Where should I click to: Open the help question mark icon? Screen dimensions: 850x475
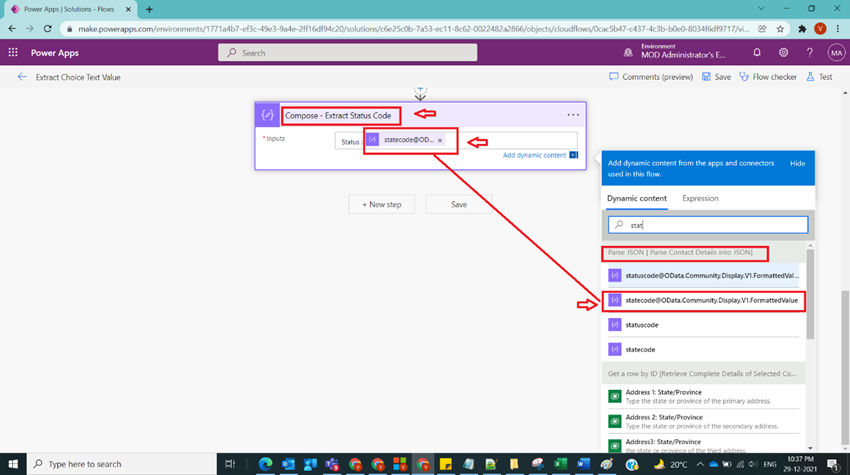[809, 53]
